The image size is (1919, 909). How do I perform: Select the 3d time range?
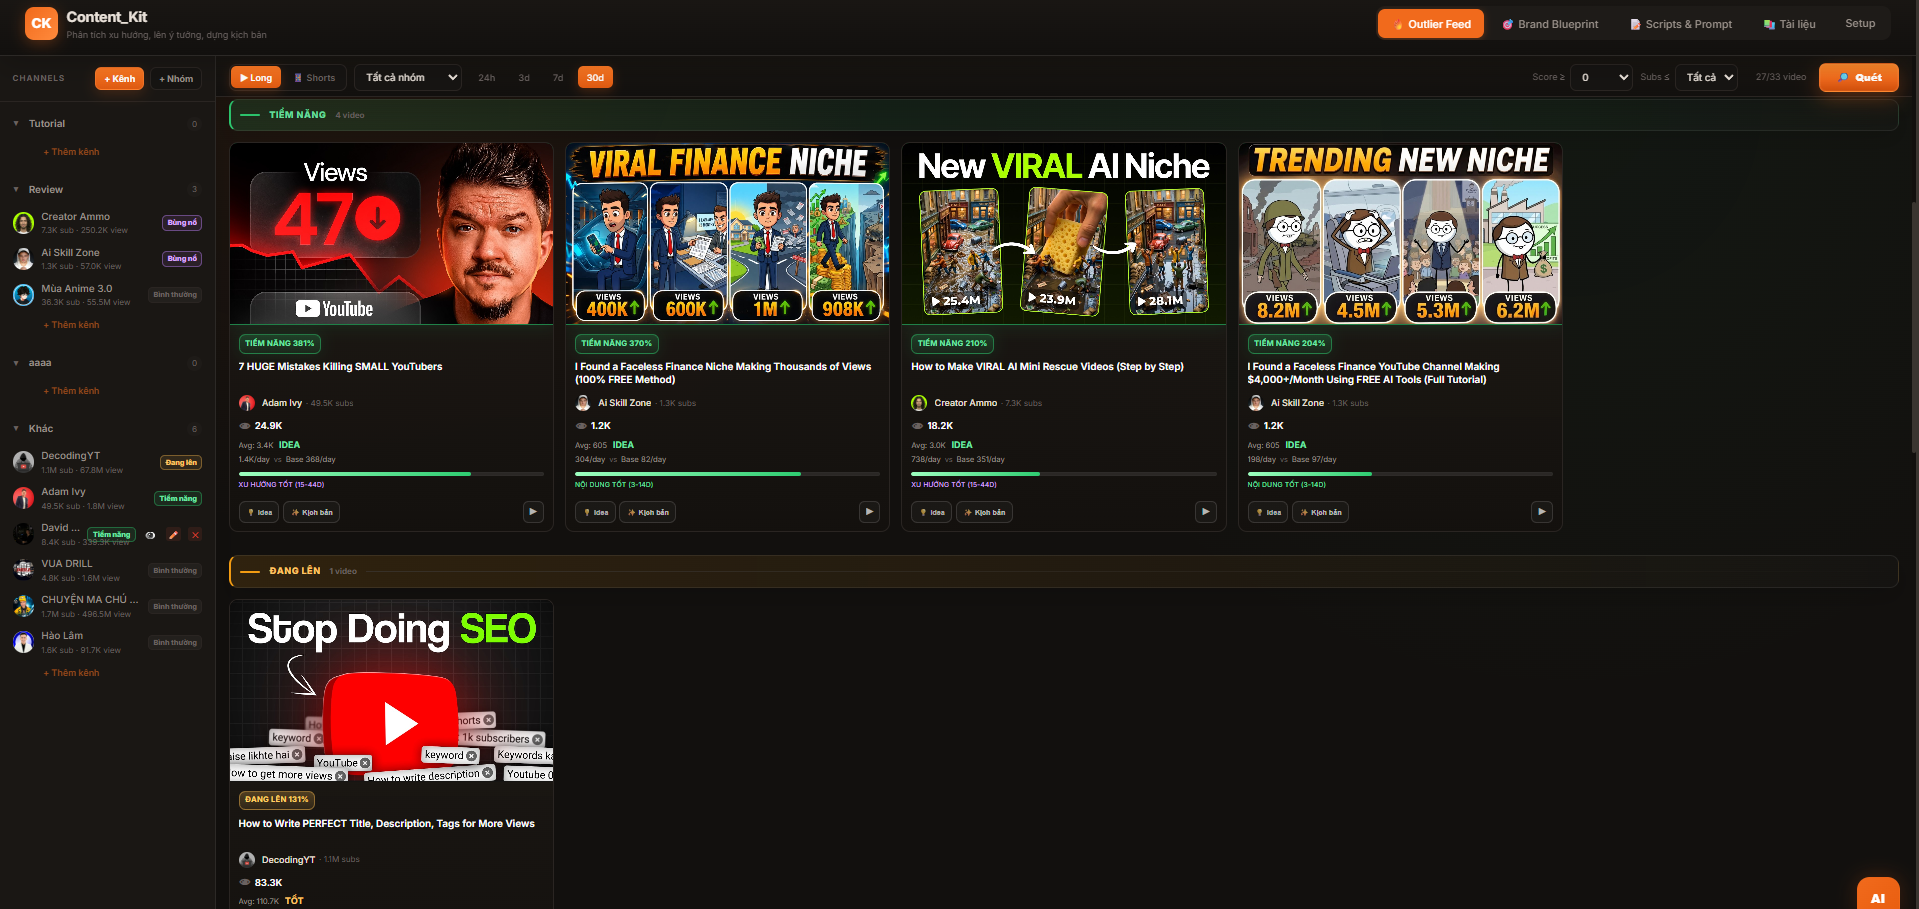[x=524, y=77]
